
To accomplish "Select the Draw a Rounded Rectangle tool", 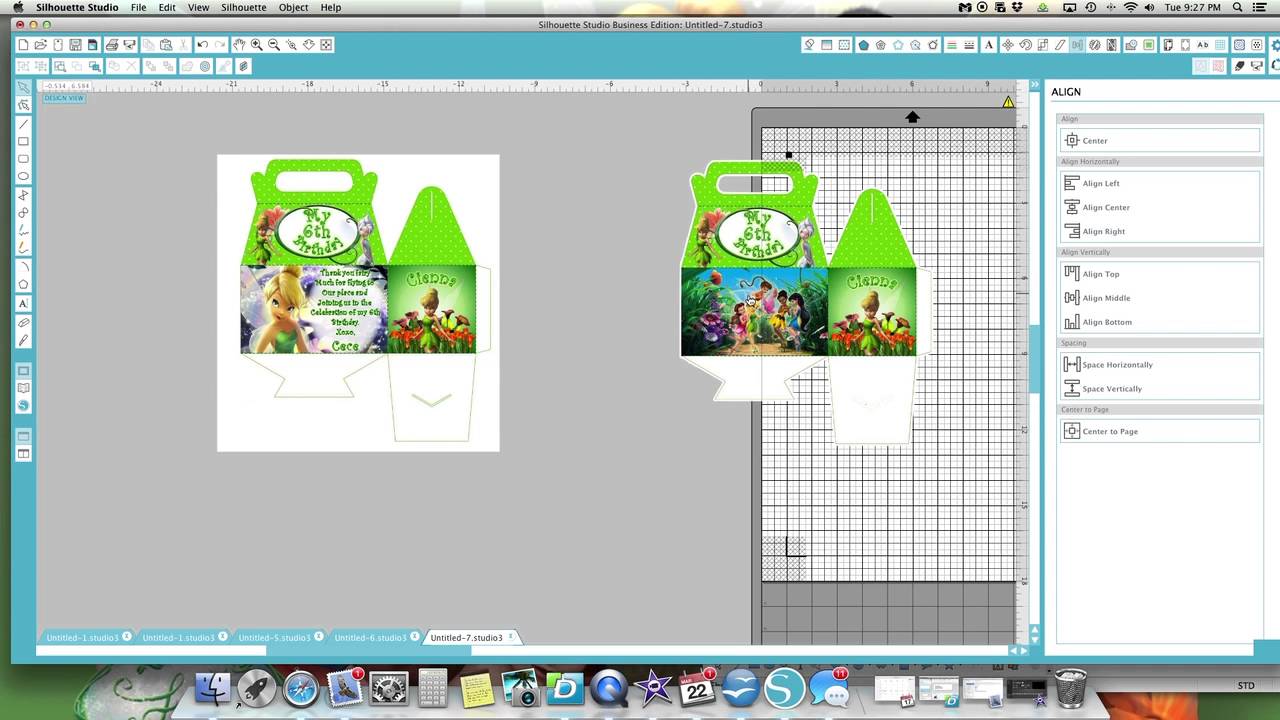I will [23, 159].
